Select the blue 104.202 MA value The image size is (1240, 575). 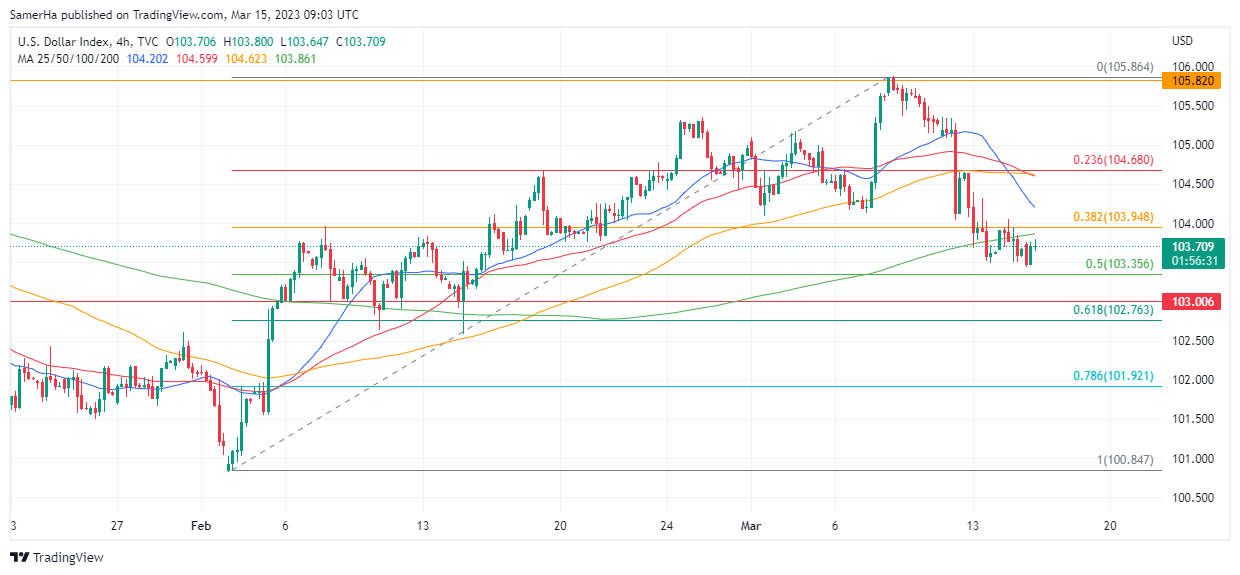pyautogui.click(x=147, y=58)
